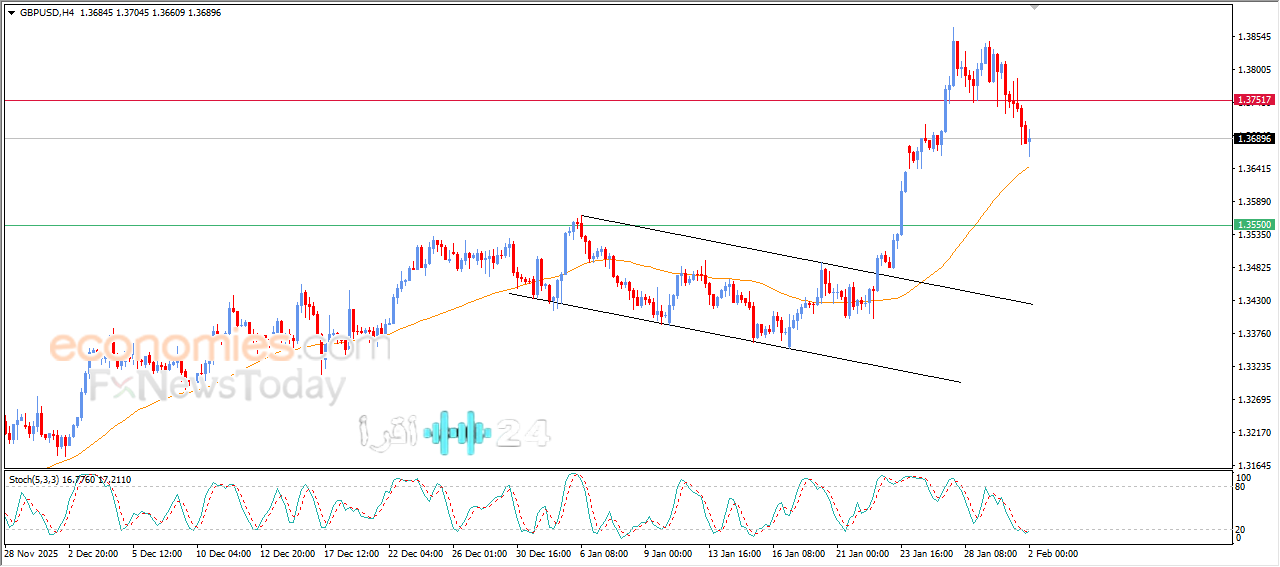Viewport: 1280px width, 567px height.
Task: Click the 28 Nov 2025 date label
Action: coord(32,553)
